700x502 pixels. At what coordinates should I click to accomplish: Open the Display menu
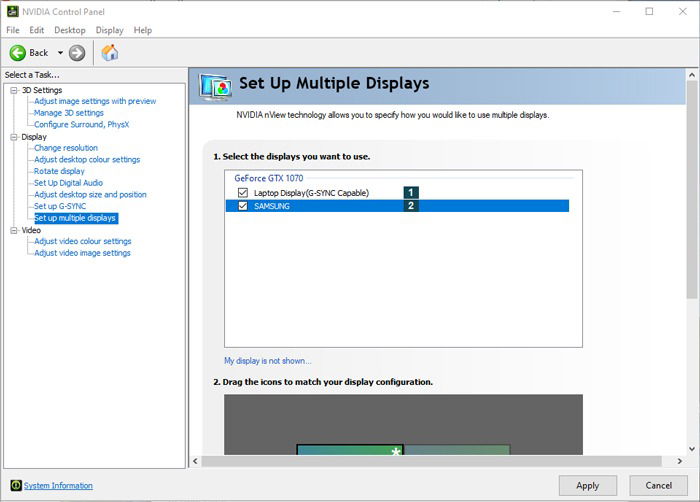click(x=109, y=30)
